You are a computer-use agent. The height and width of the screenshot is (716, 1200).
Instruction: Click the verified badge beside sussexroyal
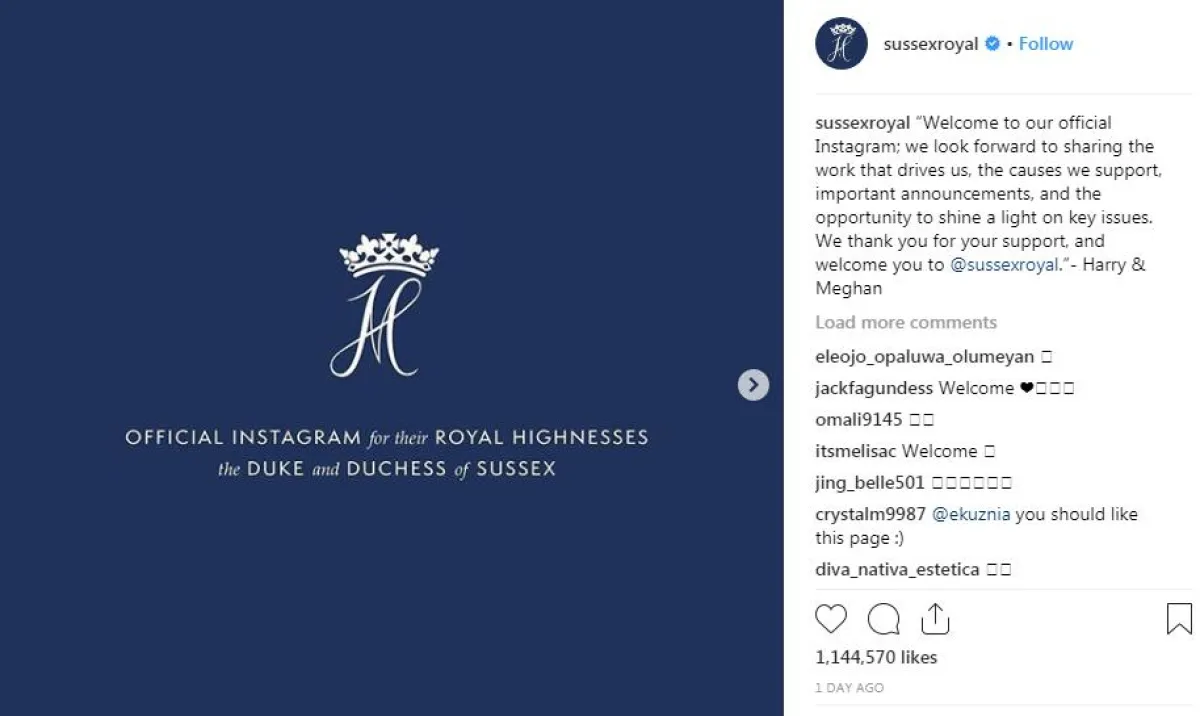[x=993, y=44]
